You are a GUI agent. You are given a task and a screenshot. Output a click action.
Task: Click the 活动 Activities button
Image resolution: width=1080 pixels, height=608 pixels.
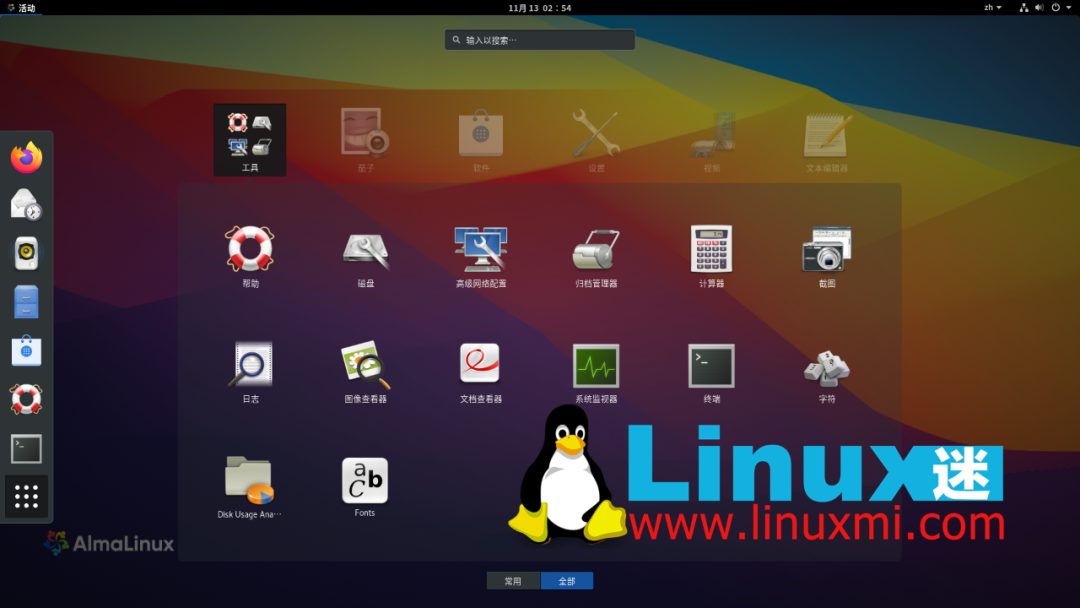point(21,8)
